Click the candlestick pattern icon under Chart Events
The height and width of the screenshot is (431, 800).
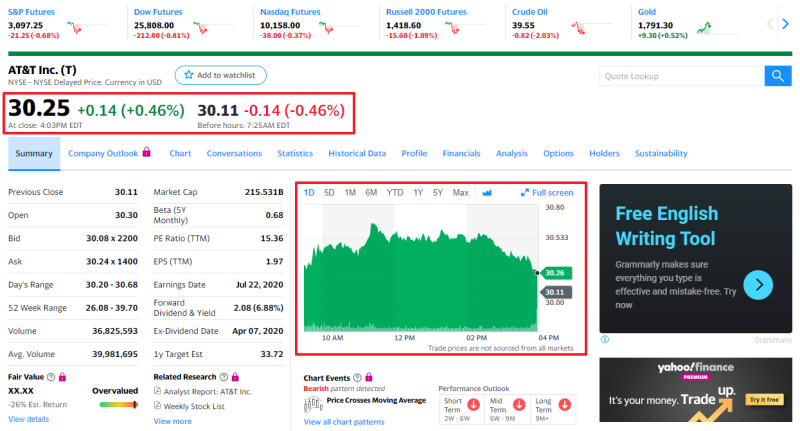click(x=313, y=405)
